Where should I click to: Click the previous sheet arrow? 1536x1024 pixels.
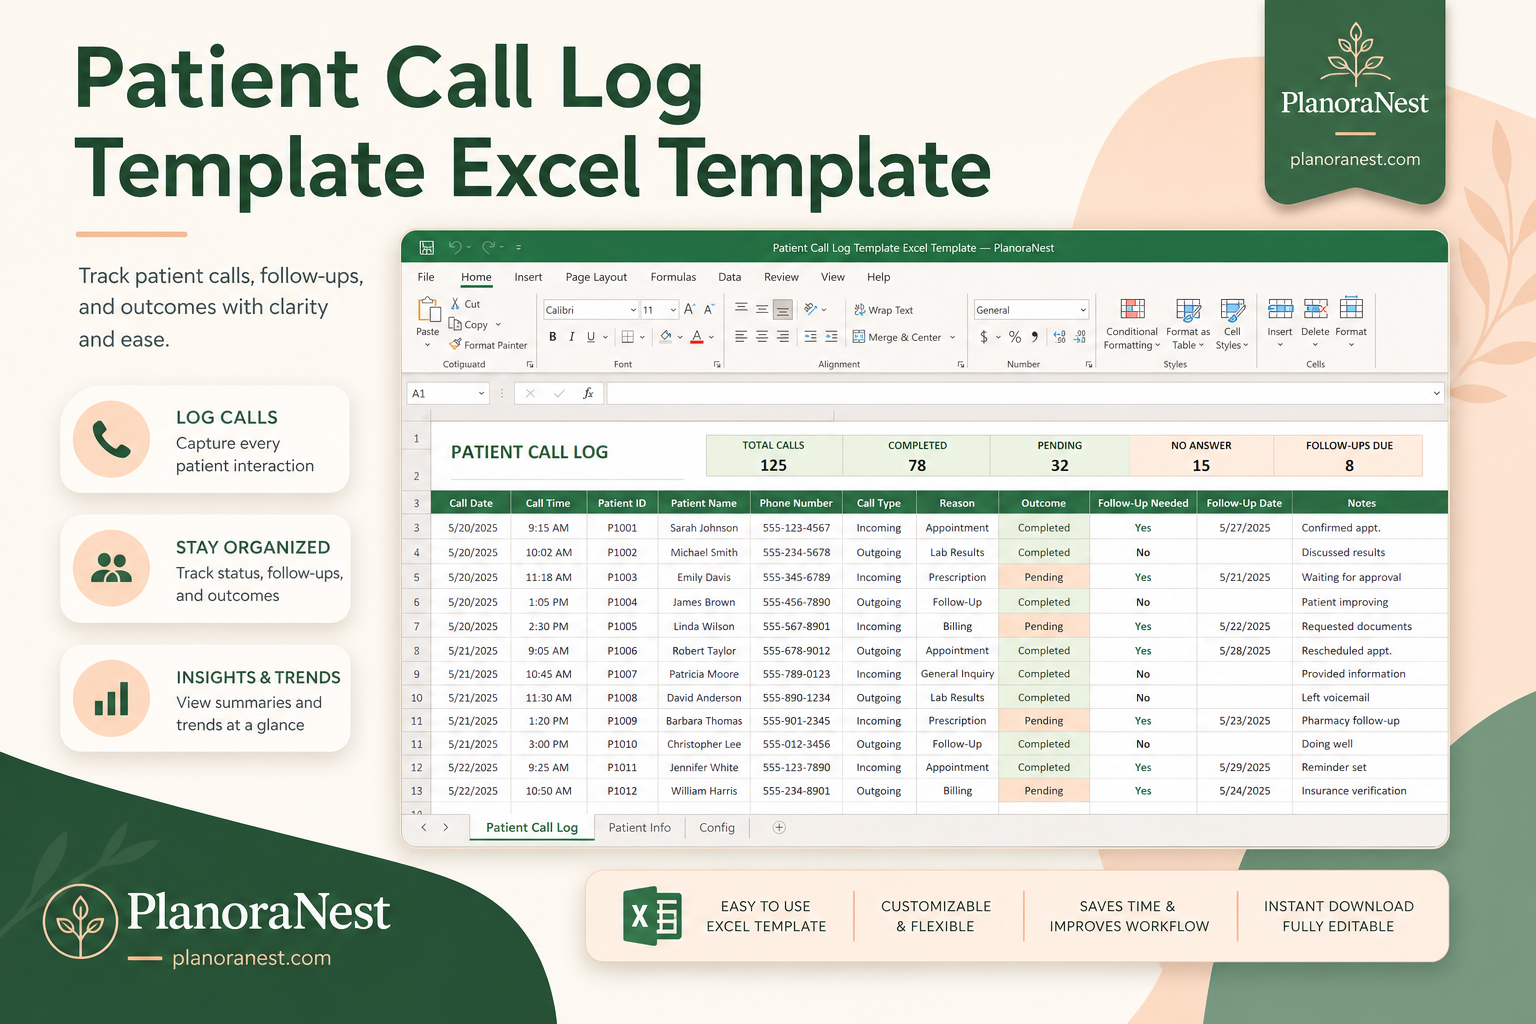click(424, 827)
